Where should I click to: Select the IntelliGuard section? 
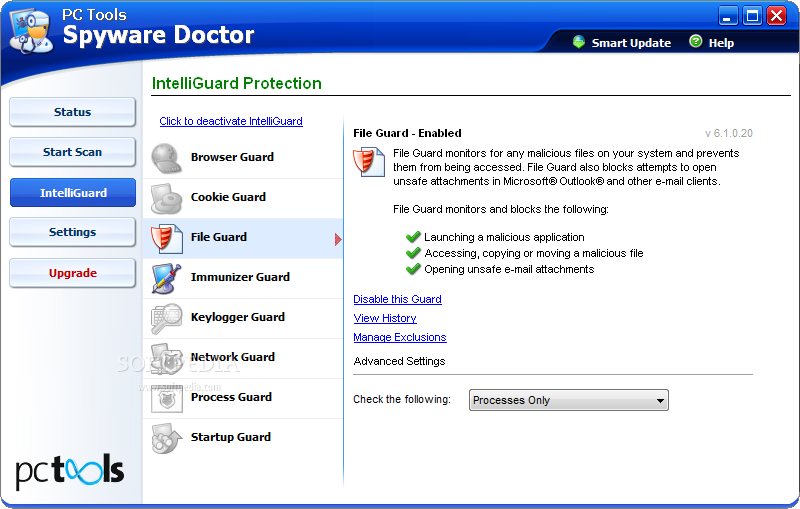(73, 193)
